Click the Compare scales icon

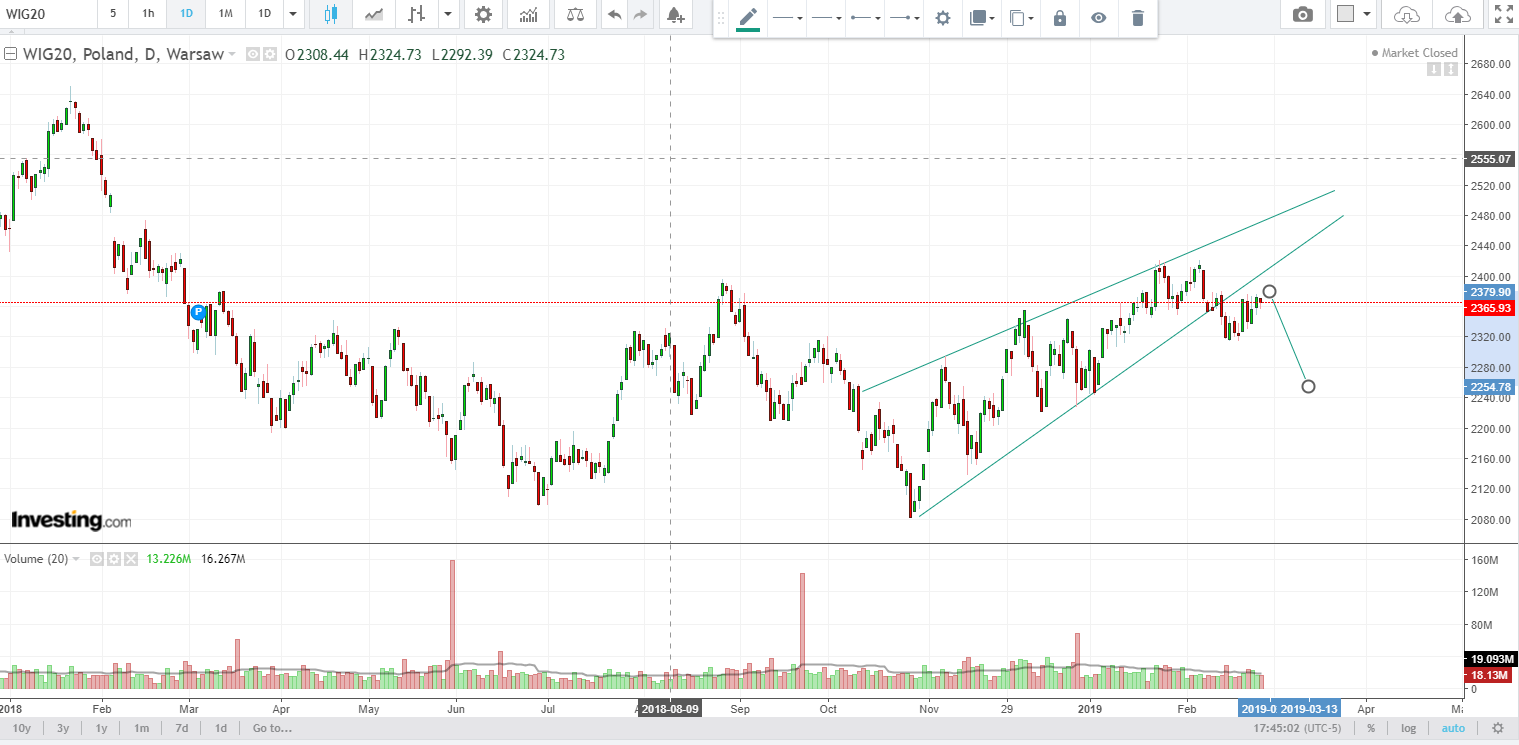point(577,14)
